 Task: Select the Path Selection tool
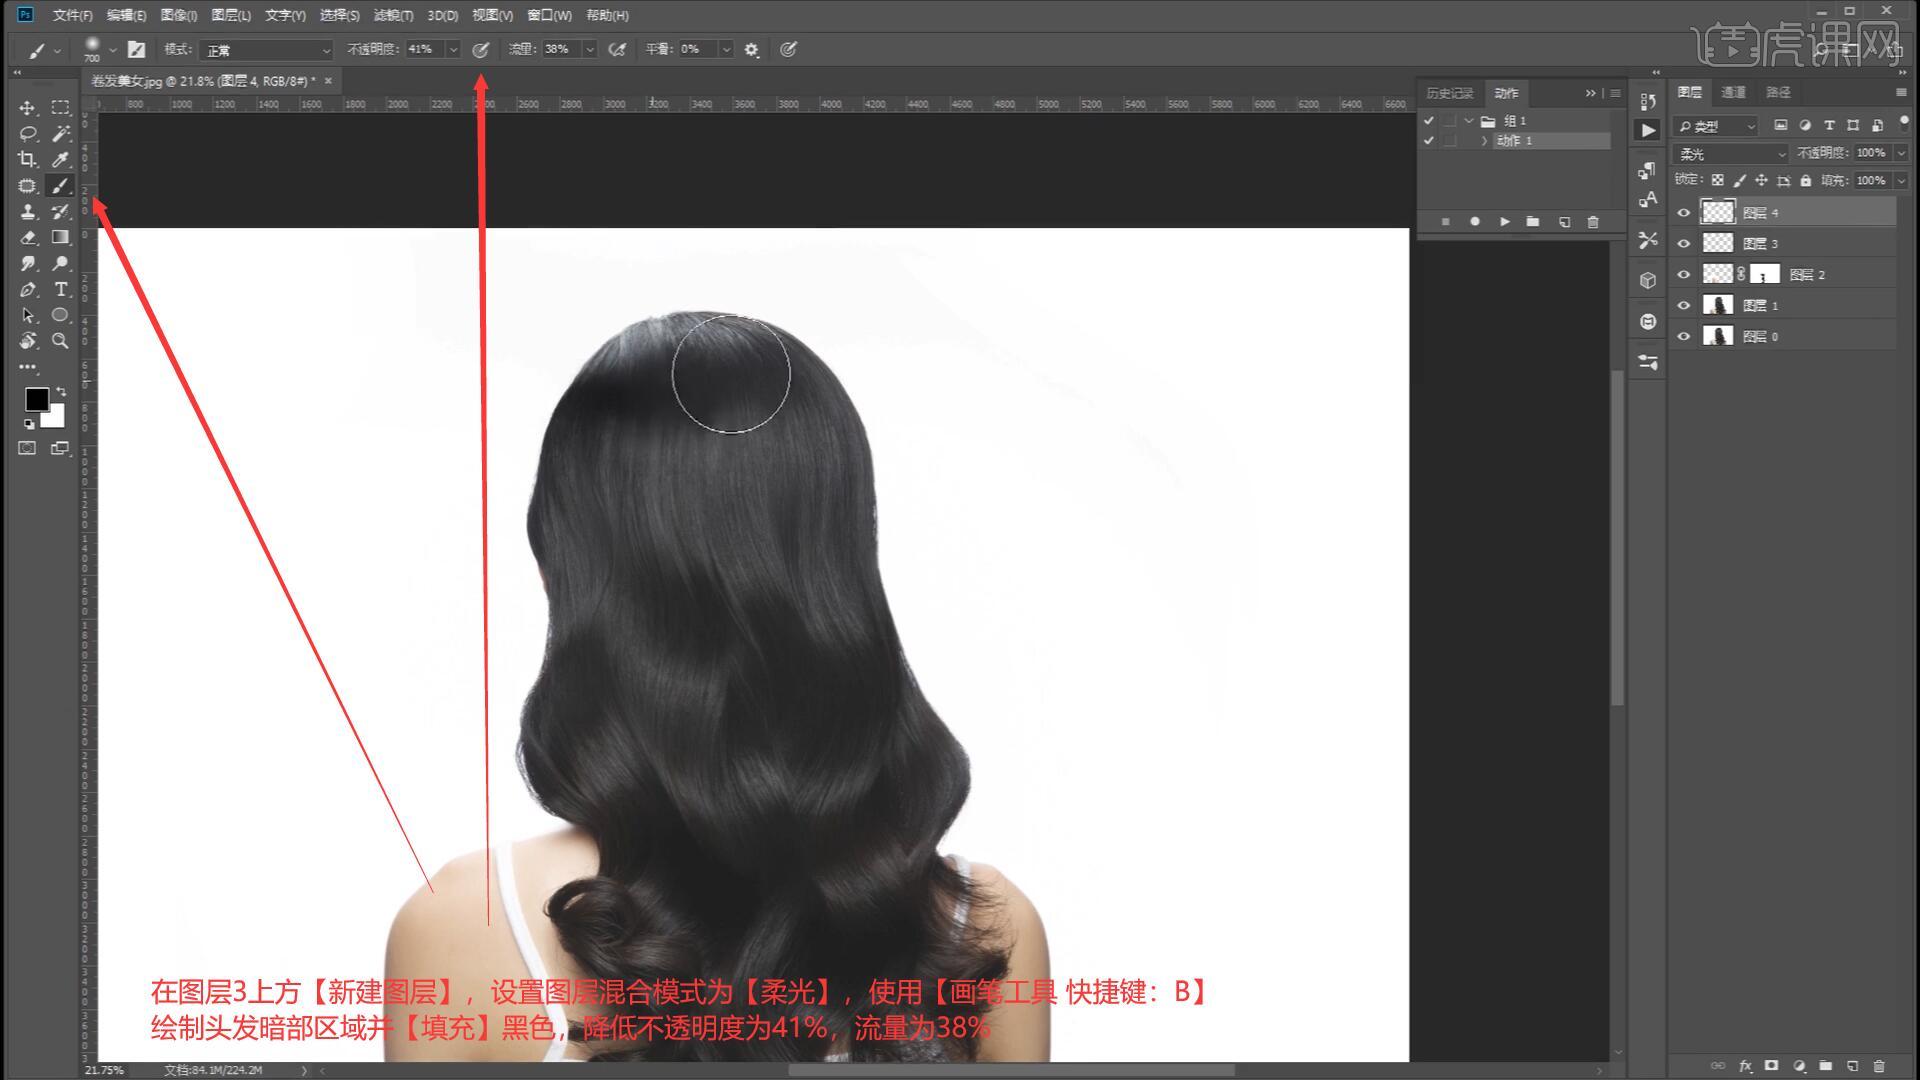[27, 315]
